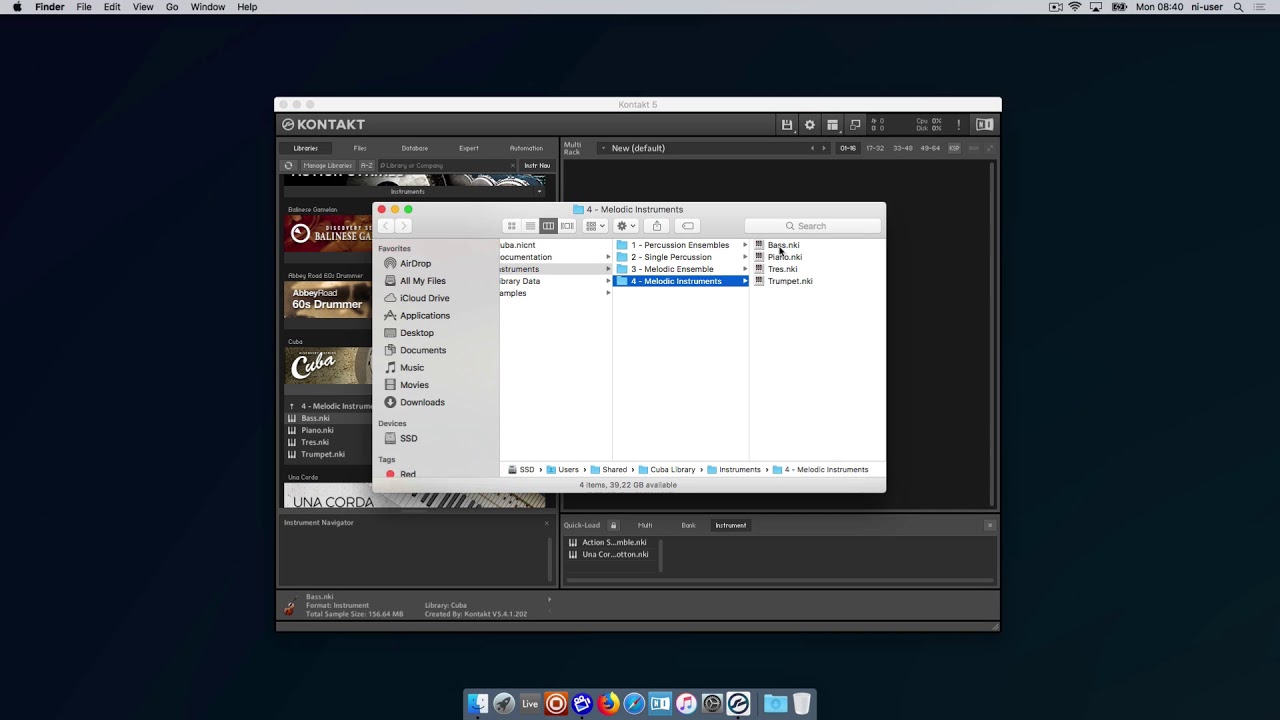Open Safari from the Dock
The image size is (1280, 720).
pos(634,704)
